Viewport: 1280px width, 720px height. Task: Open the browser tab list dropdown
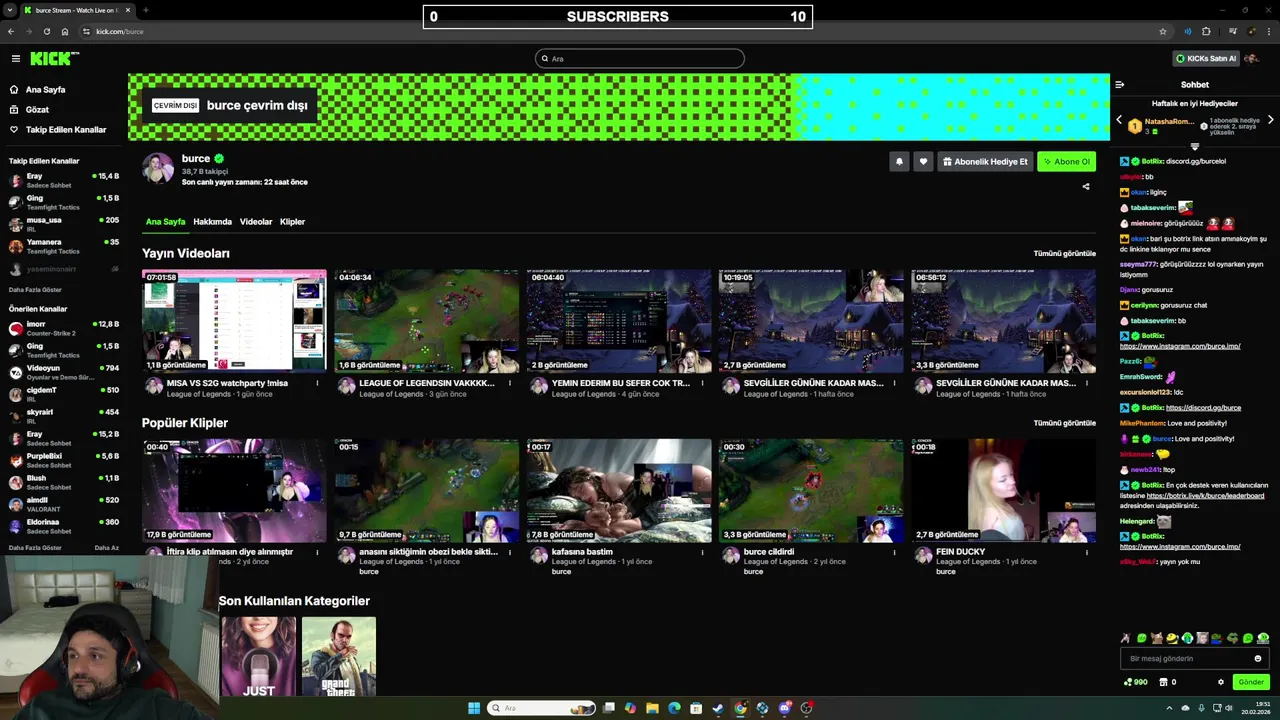(x=8, y=10)
